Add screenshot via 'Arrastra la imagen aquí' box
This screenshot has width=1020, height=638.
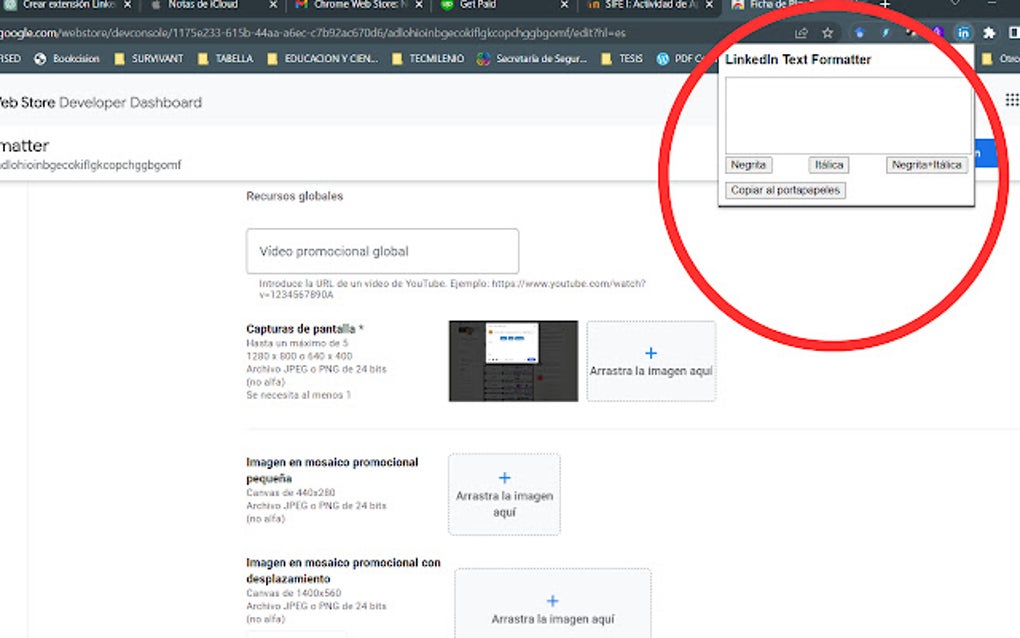651,361
